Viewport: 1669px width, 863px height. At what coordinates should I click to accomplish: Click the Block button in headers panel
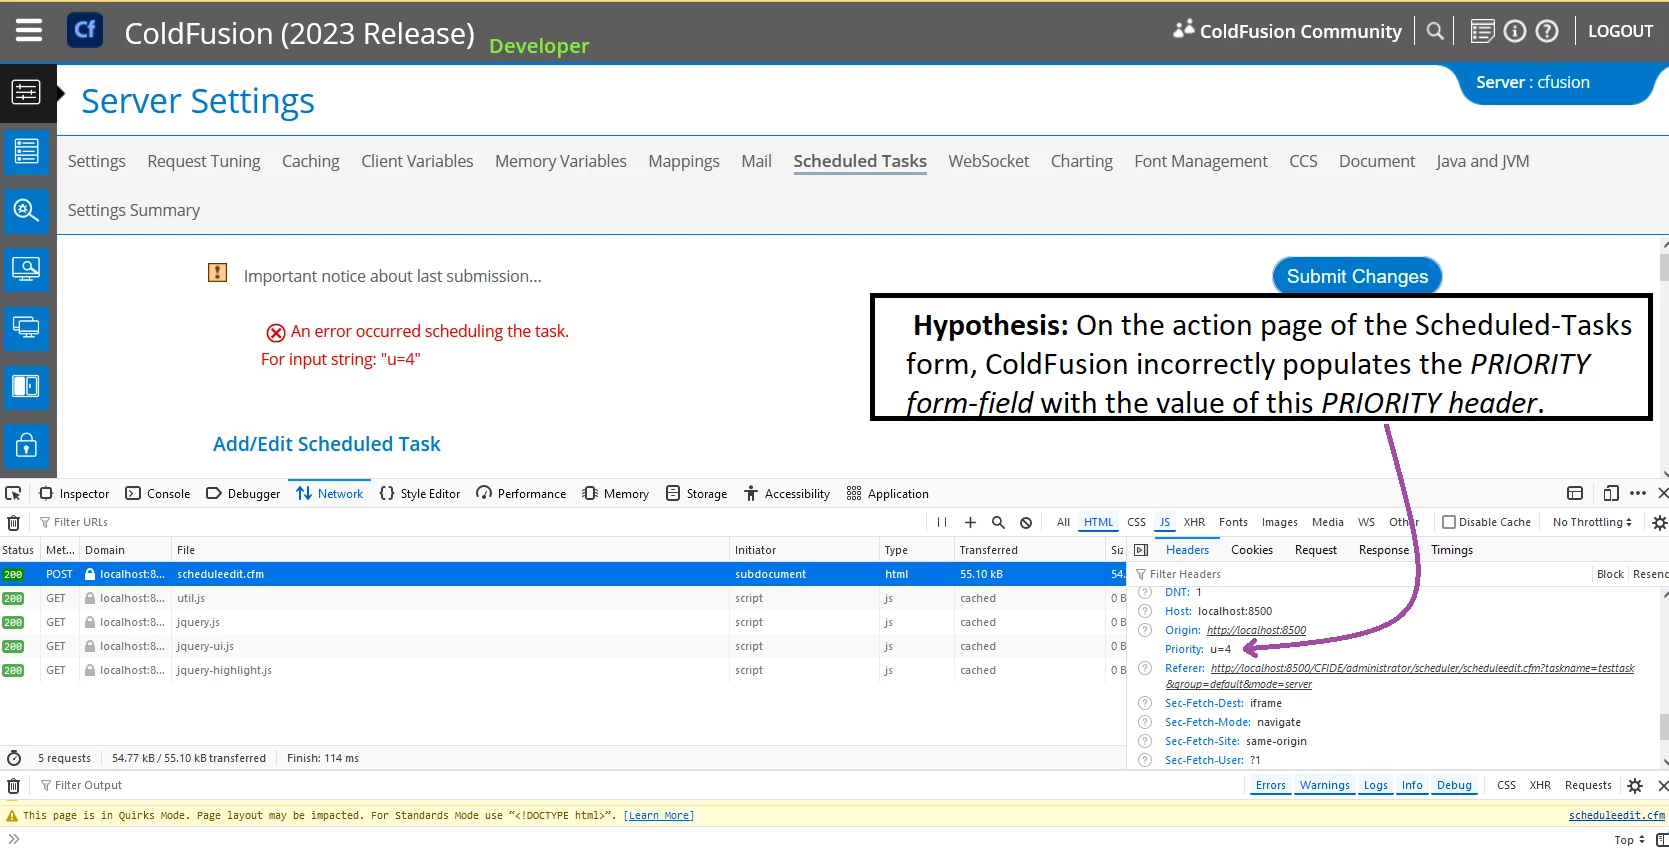tap(1610, 574)
